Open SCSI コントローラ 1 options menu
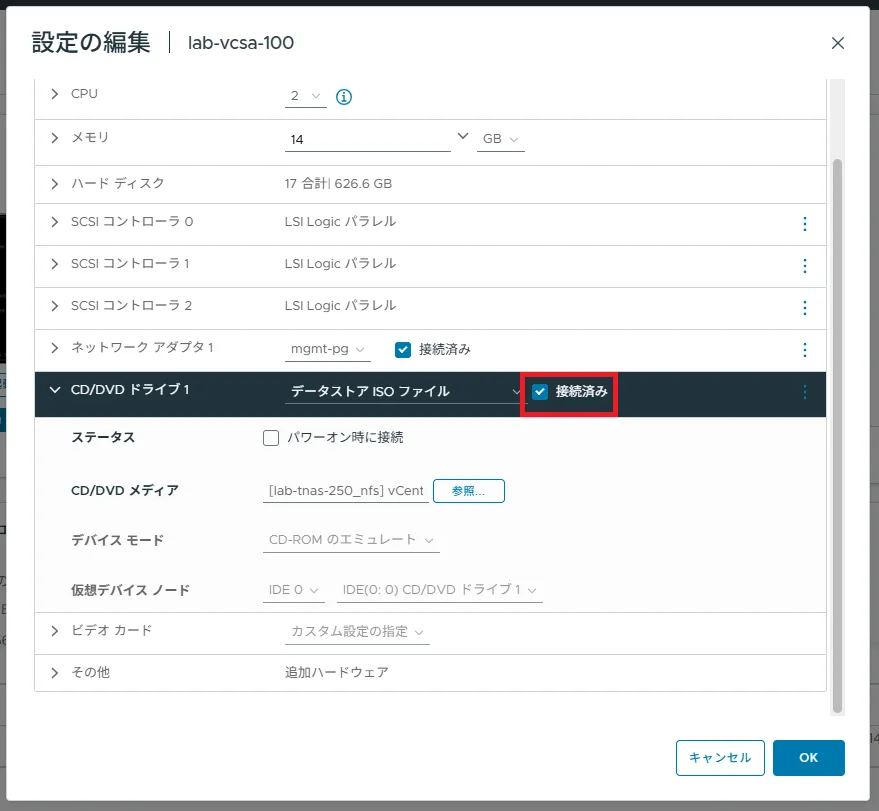This screenshot has height=811, width=879. (x=805, y=266)
